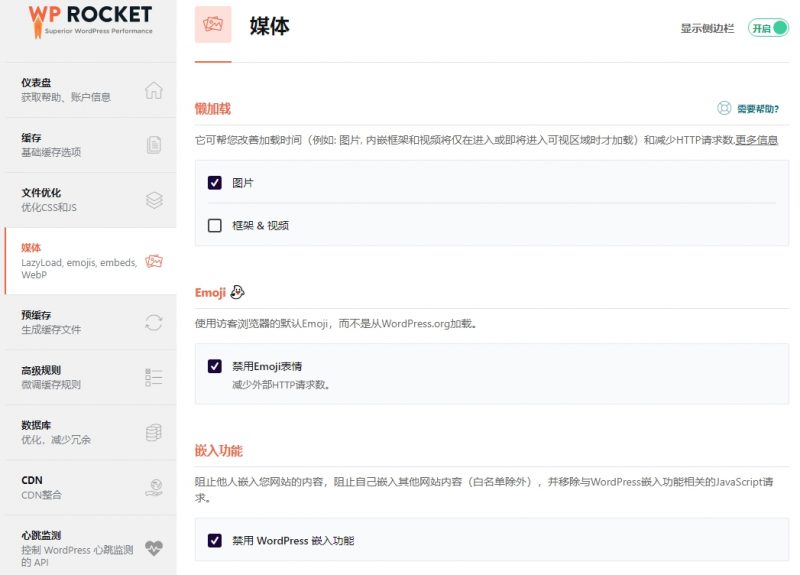Image resolution: width=800 pixels, height=575 pixels.
Task: Uncheck 禁用 WordPress 嵌入功能 checkbox
Action: click(215, 540)
